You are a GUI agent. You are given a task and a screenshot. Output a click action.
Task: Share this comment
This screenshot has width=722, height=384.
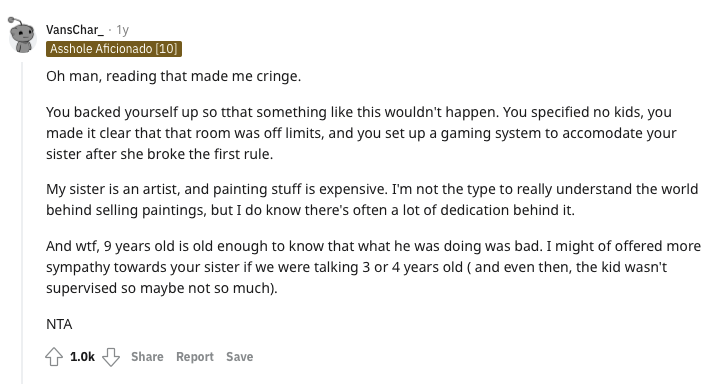(147, 357)
